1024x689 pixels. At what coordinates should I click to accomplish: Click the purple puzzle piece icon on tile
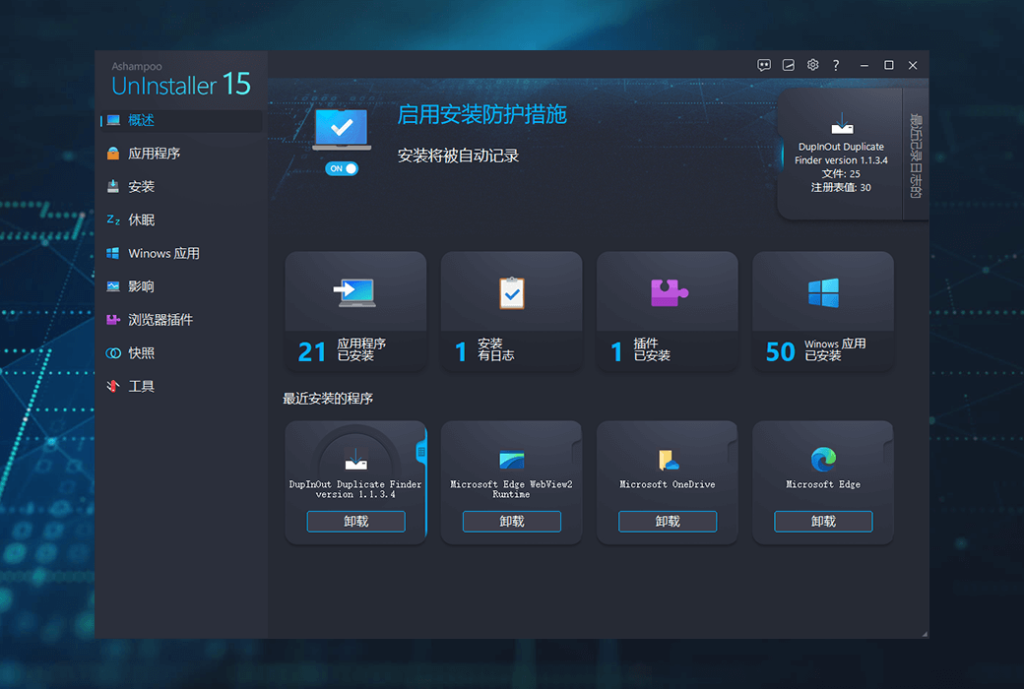[669, 292]
